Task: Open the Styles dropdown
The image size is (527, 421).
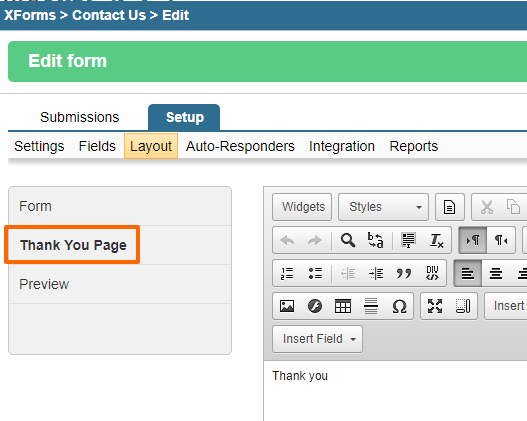Action: pos(383,207)
